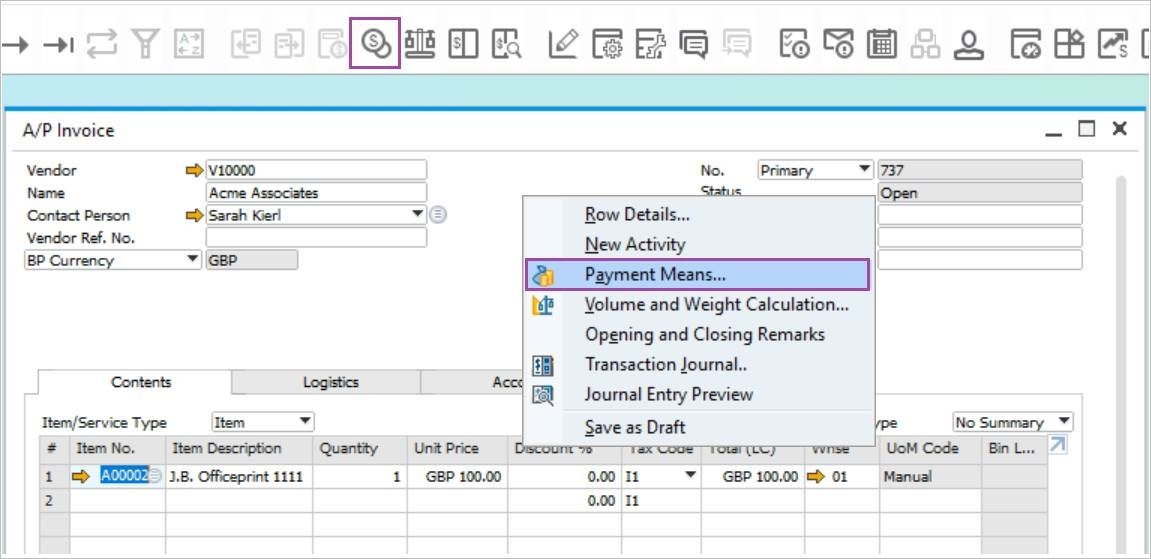This screenshot has height=559, width=1151.
Task: Click the Item Description column header
Action: pyautogui.click(x=239, y=448)
